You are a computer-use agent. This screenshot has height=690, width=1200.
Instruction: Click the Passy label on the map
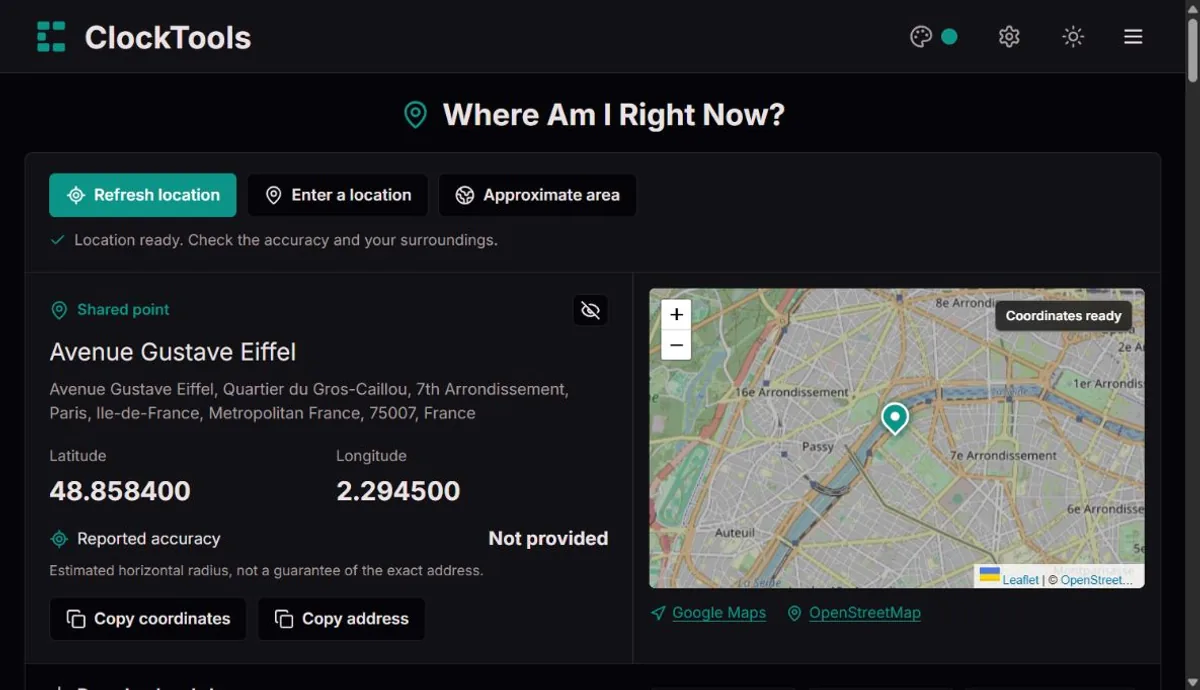point(818,446)
